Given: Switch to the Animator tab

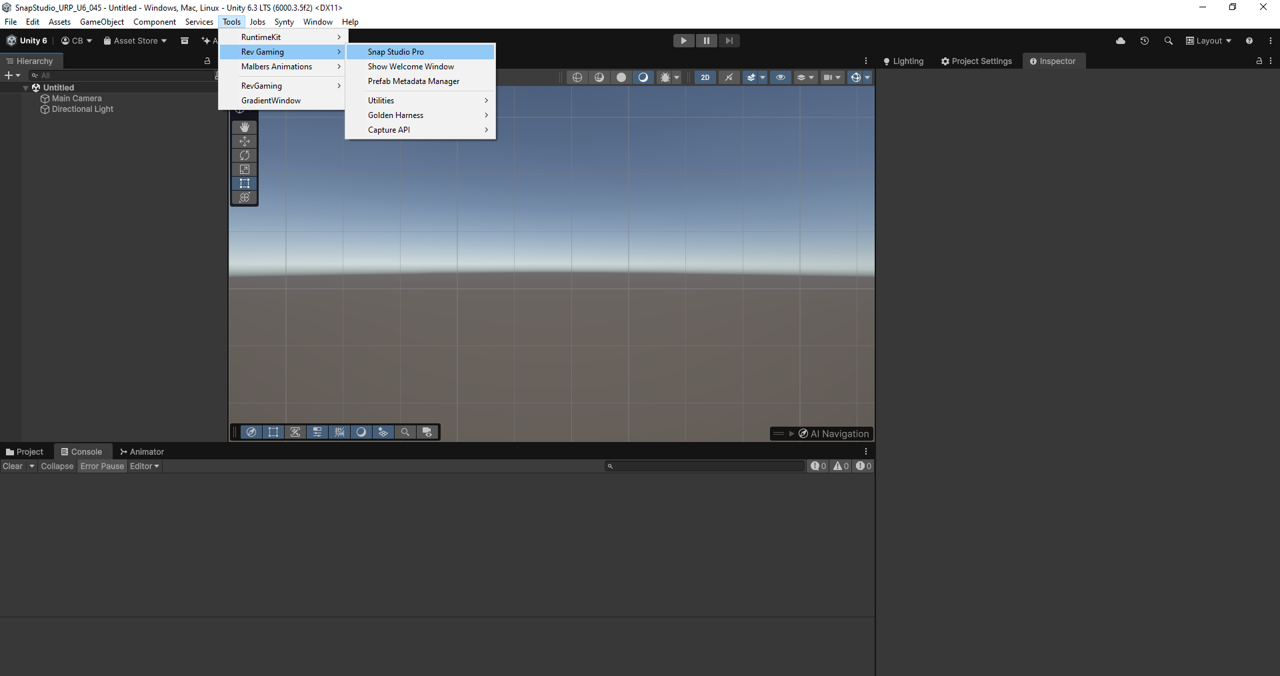Looking at the screenshot, I should pyautogui.click(x=142, y=452).
